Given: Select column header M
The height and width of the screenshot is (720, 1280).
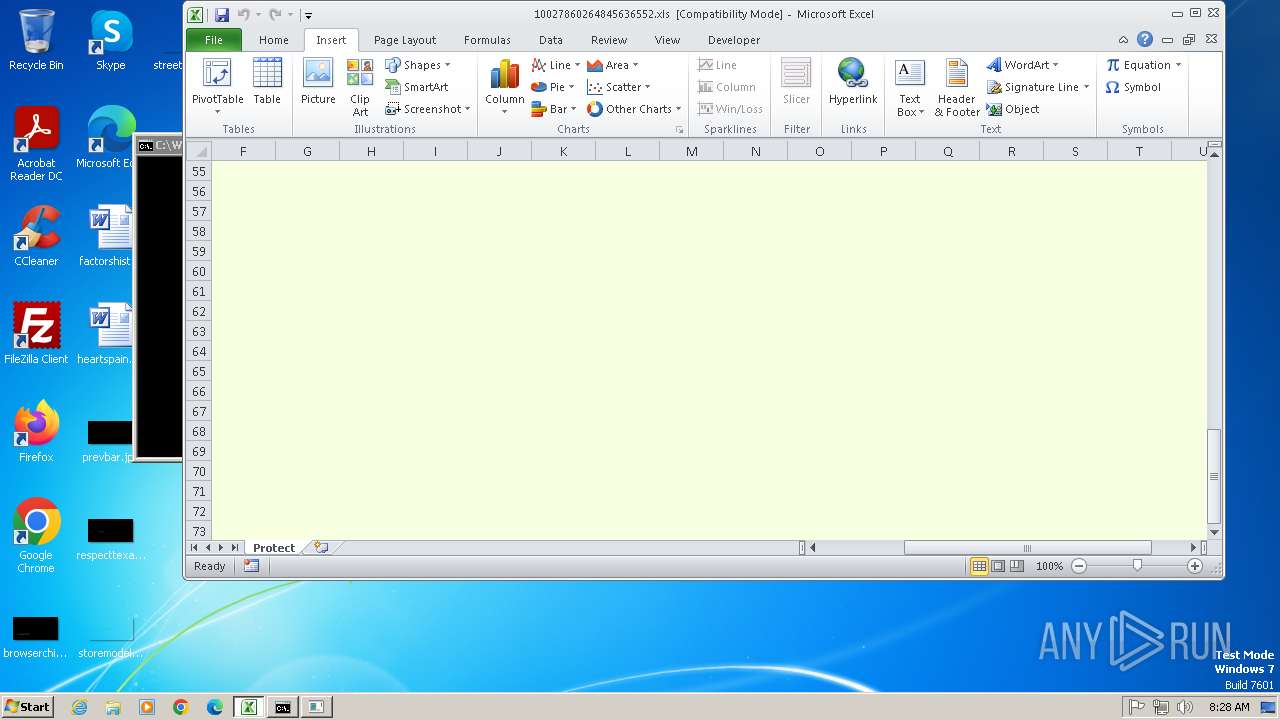Looking at the screenshot, I should (x=691, y=151).
